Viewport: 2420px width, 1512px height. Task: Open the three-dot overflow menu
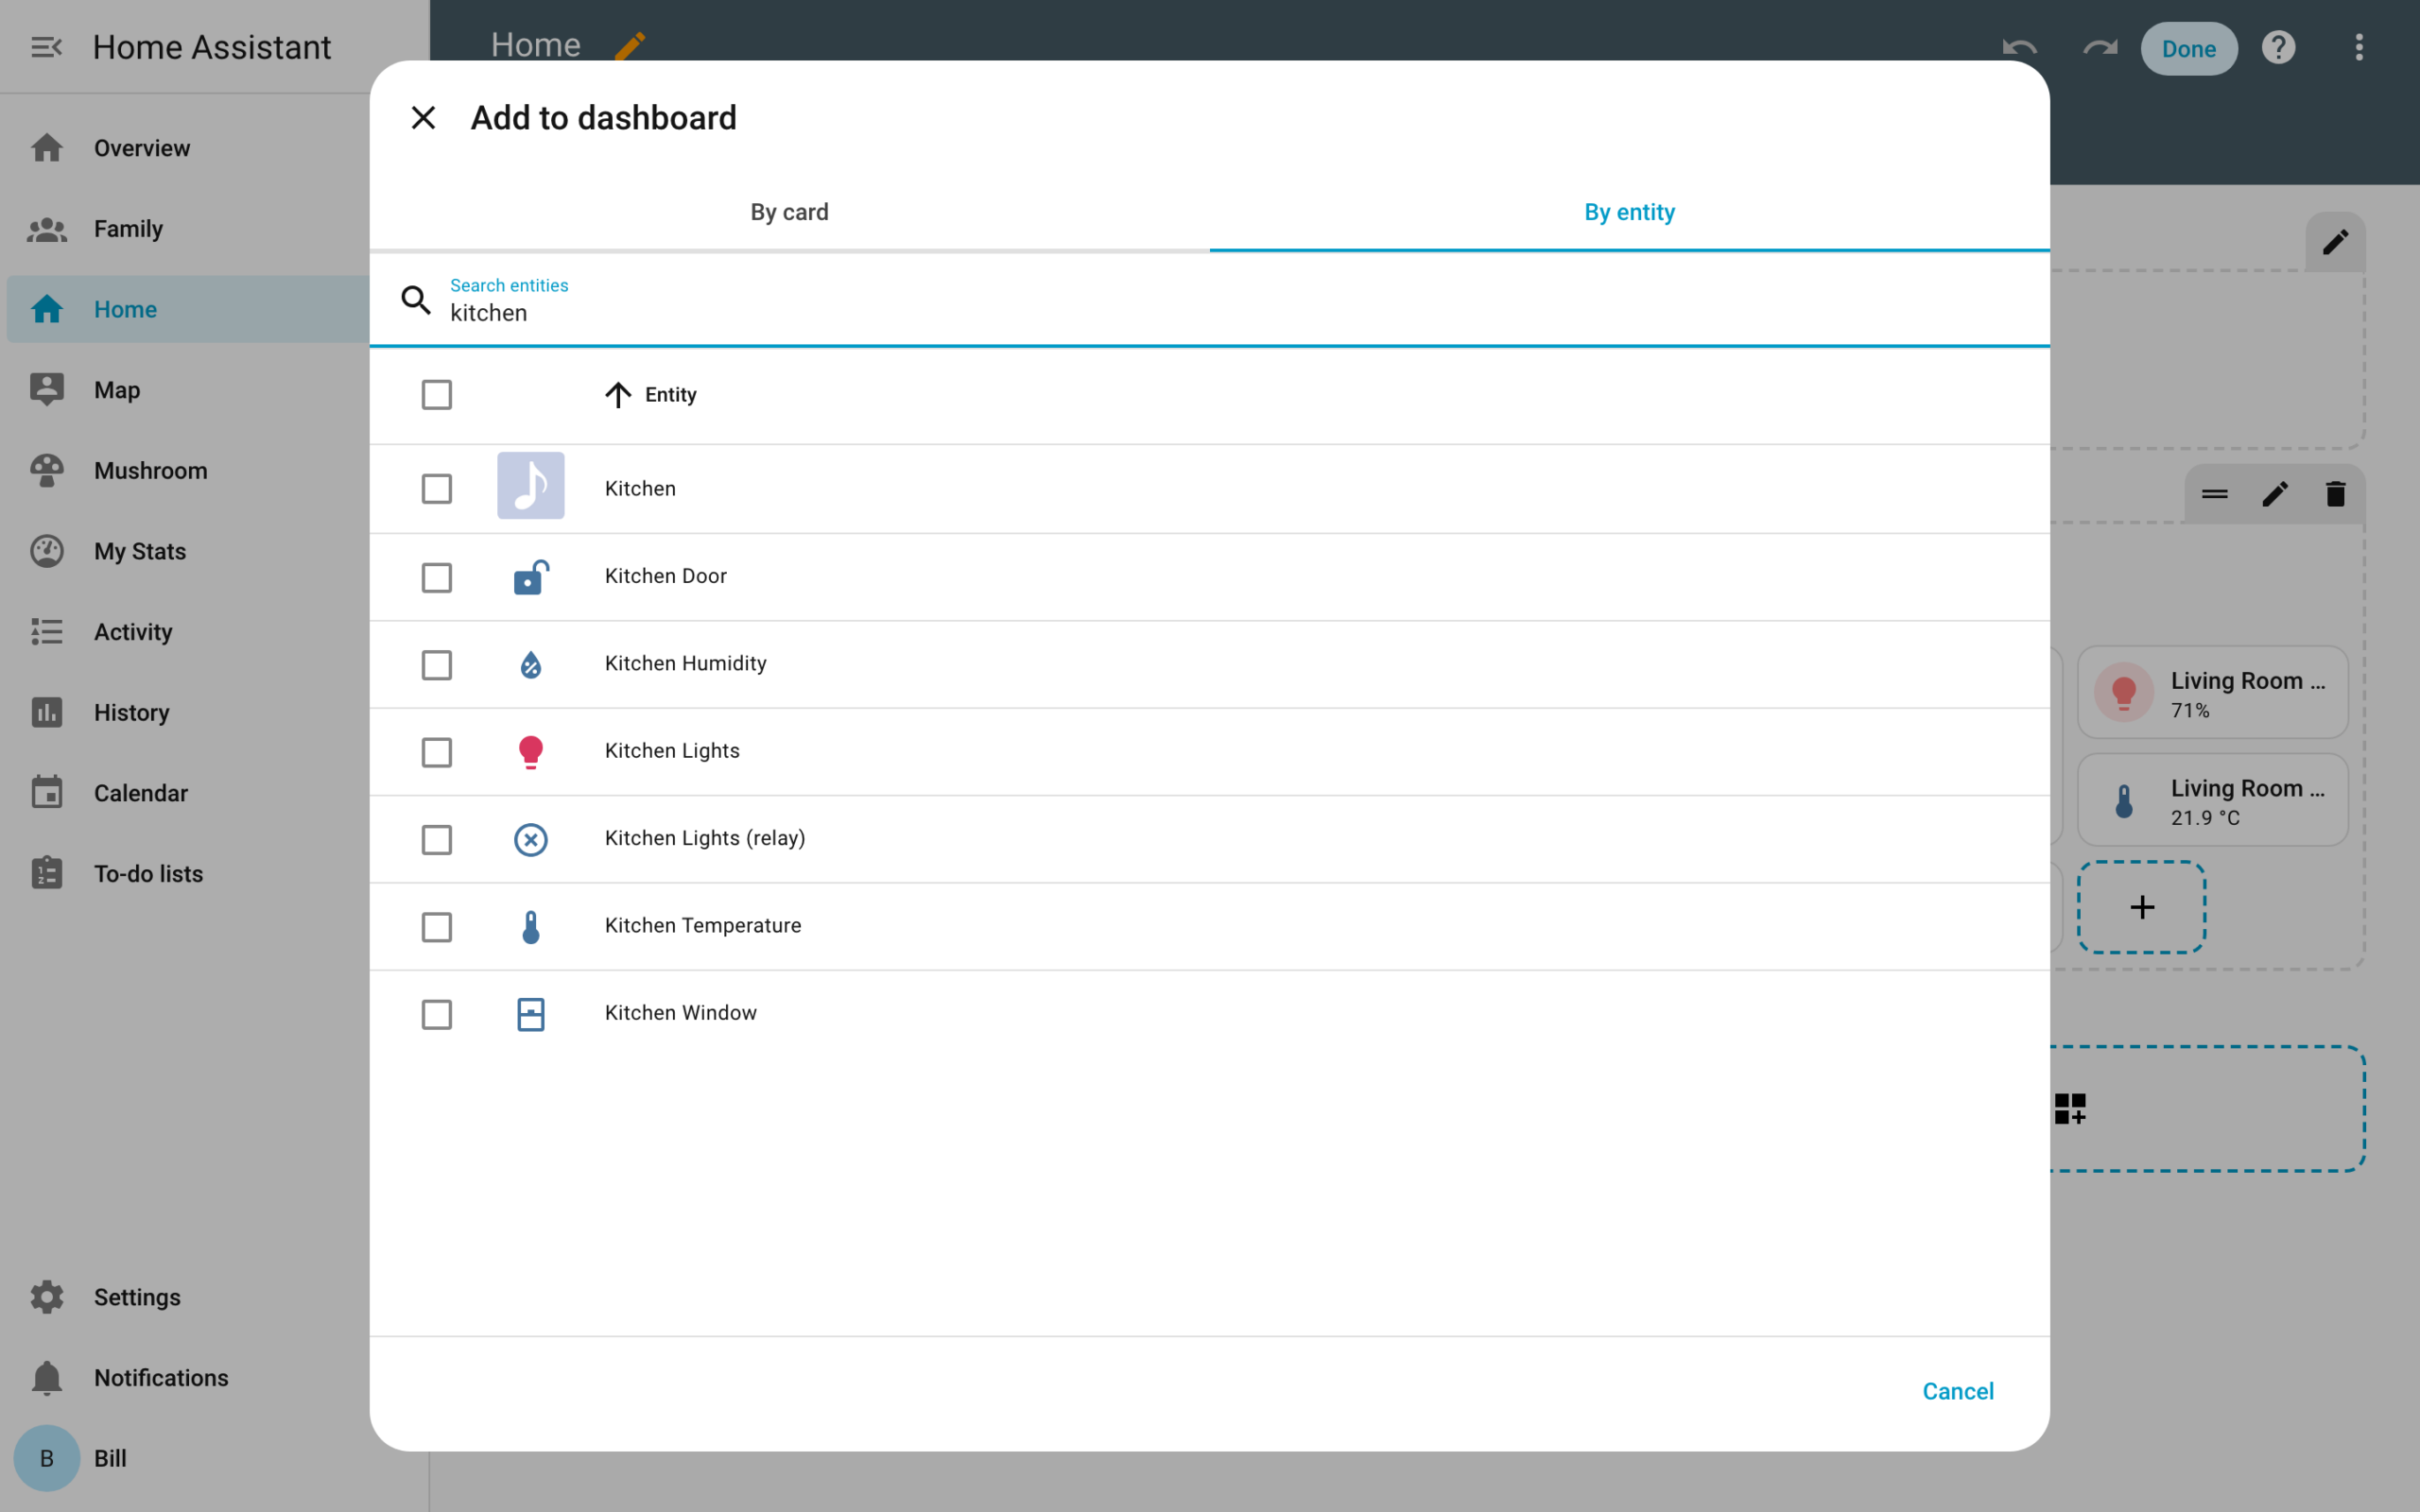point(2359,47)
